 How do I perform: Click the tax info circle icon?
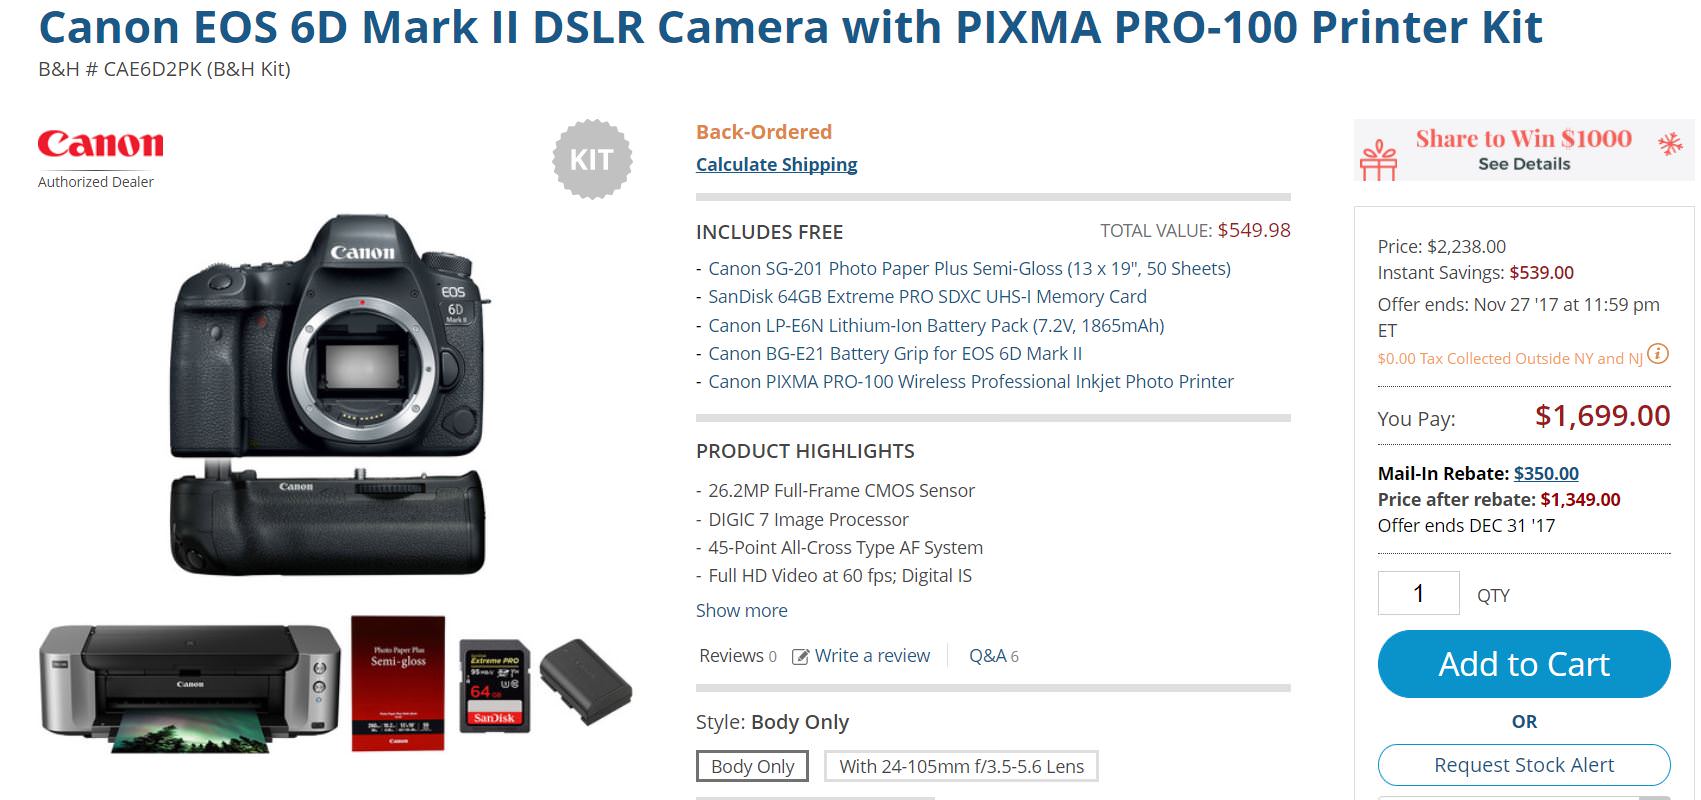[x=1658, y=354]
